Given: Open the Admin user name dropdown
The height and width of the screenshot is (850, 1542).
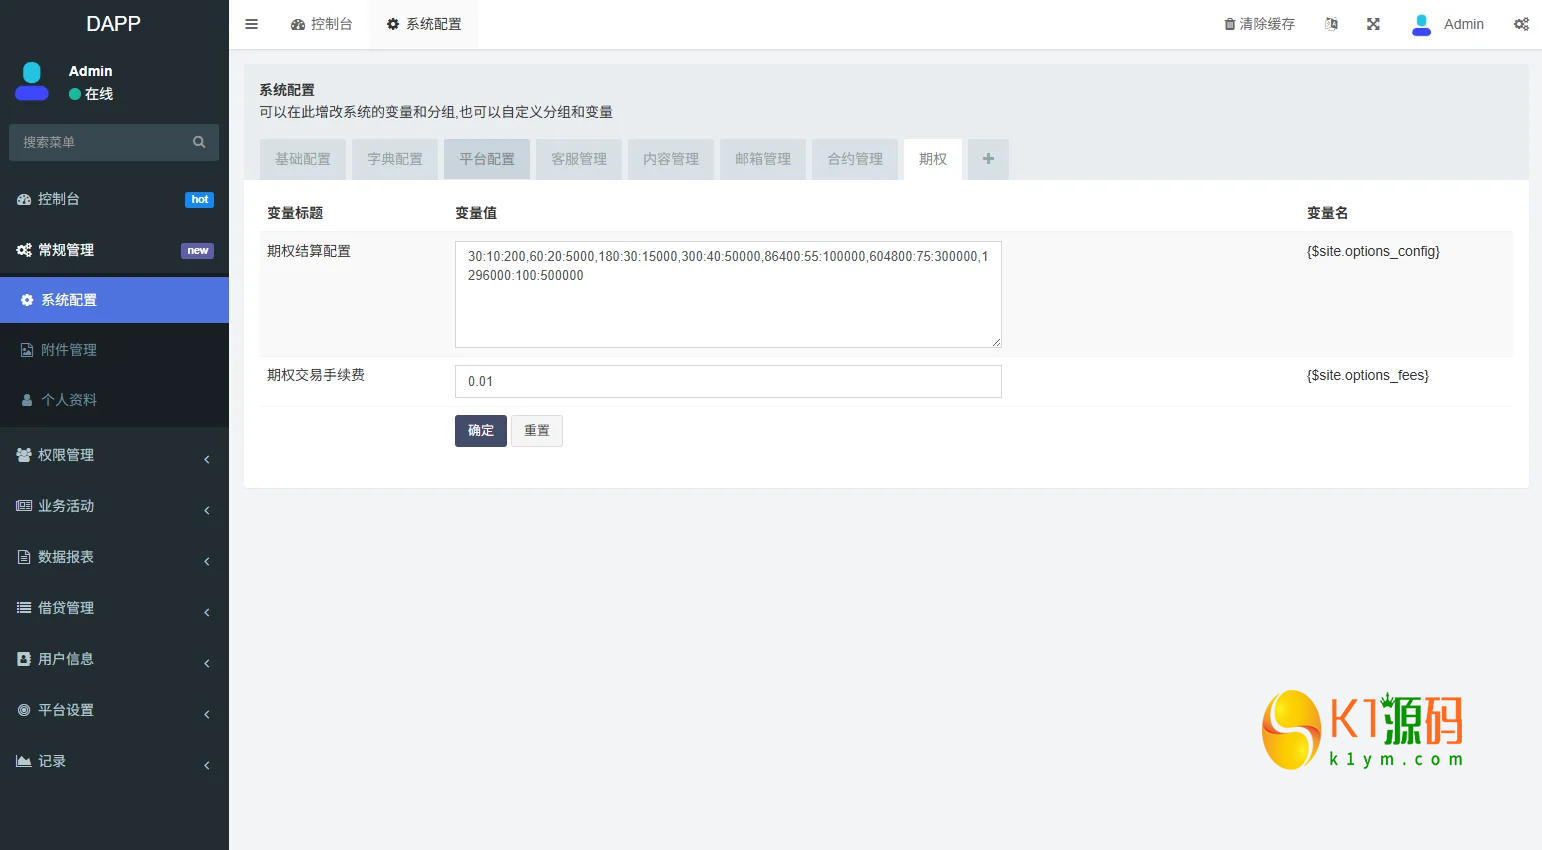Looking at the screenshot, I should 1464,24.
